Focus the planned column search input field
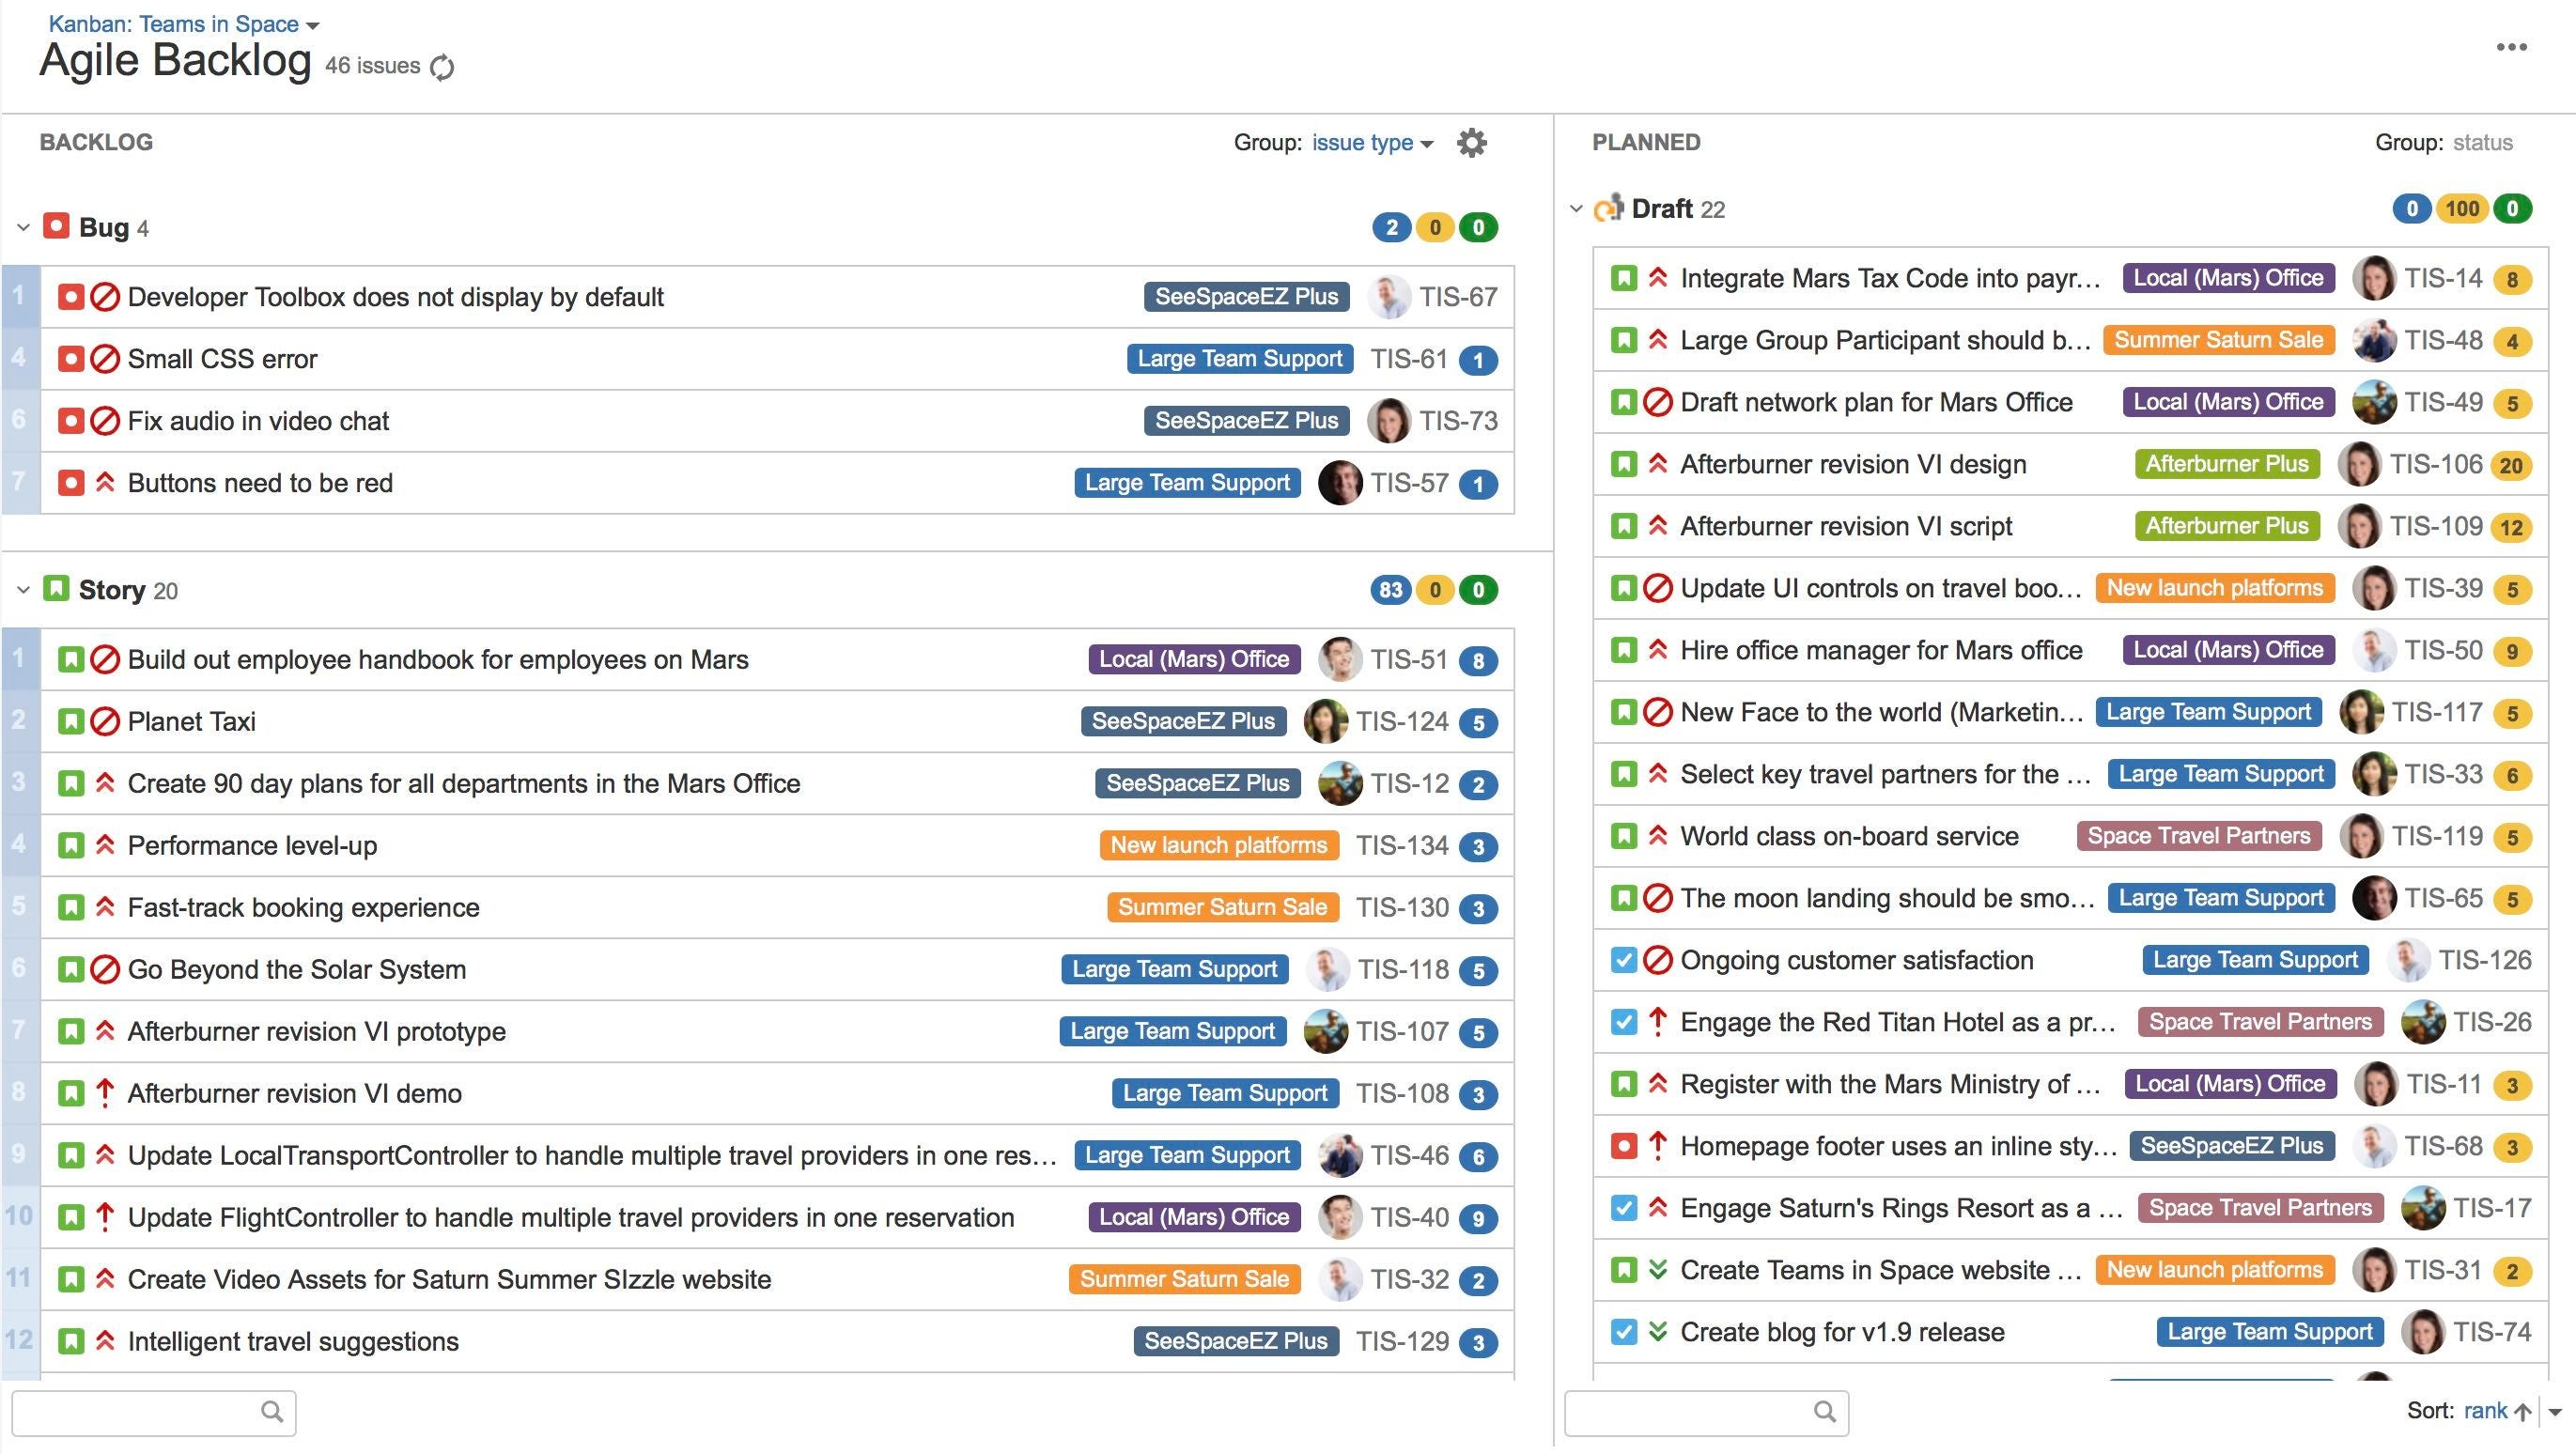 (1706, 1412)
